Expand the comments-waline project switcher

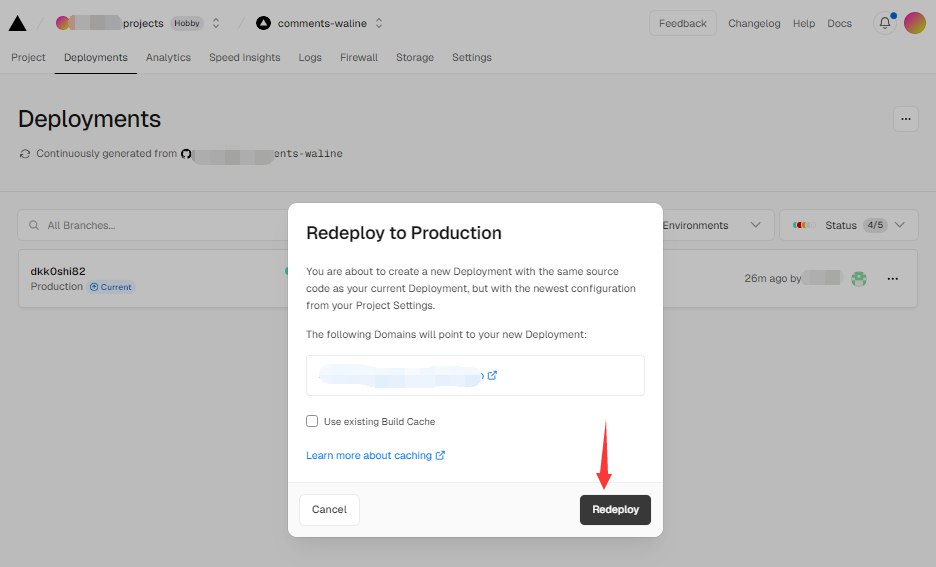(x=378, y=23)
